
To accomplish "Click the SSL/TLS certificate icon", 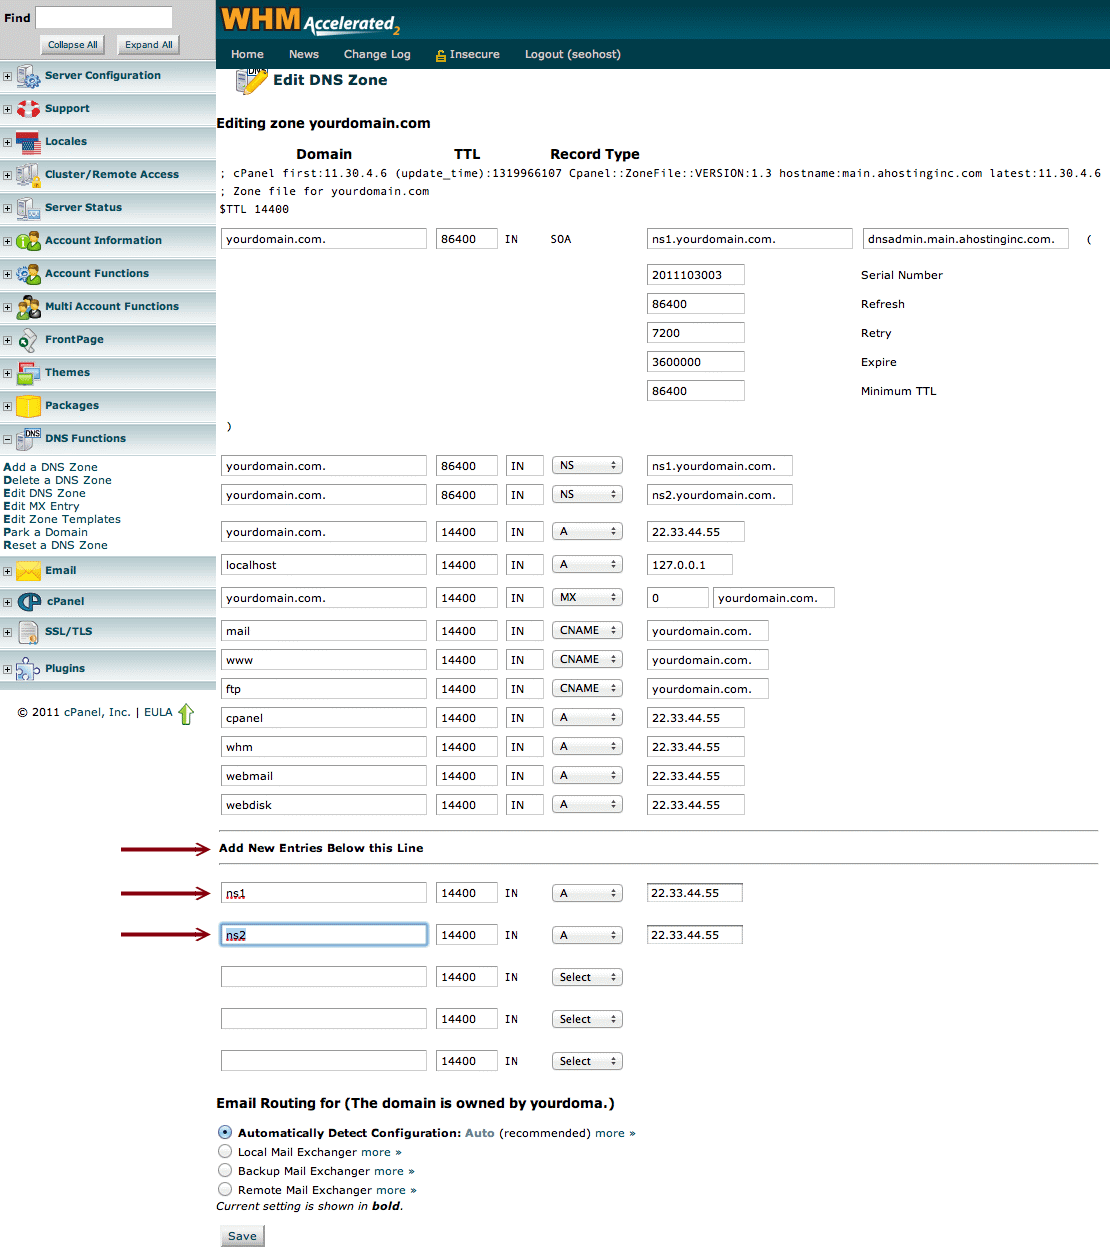I will (28, 632).
